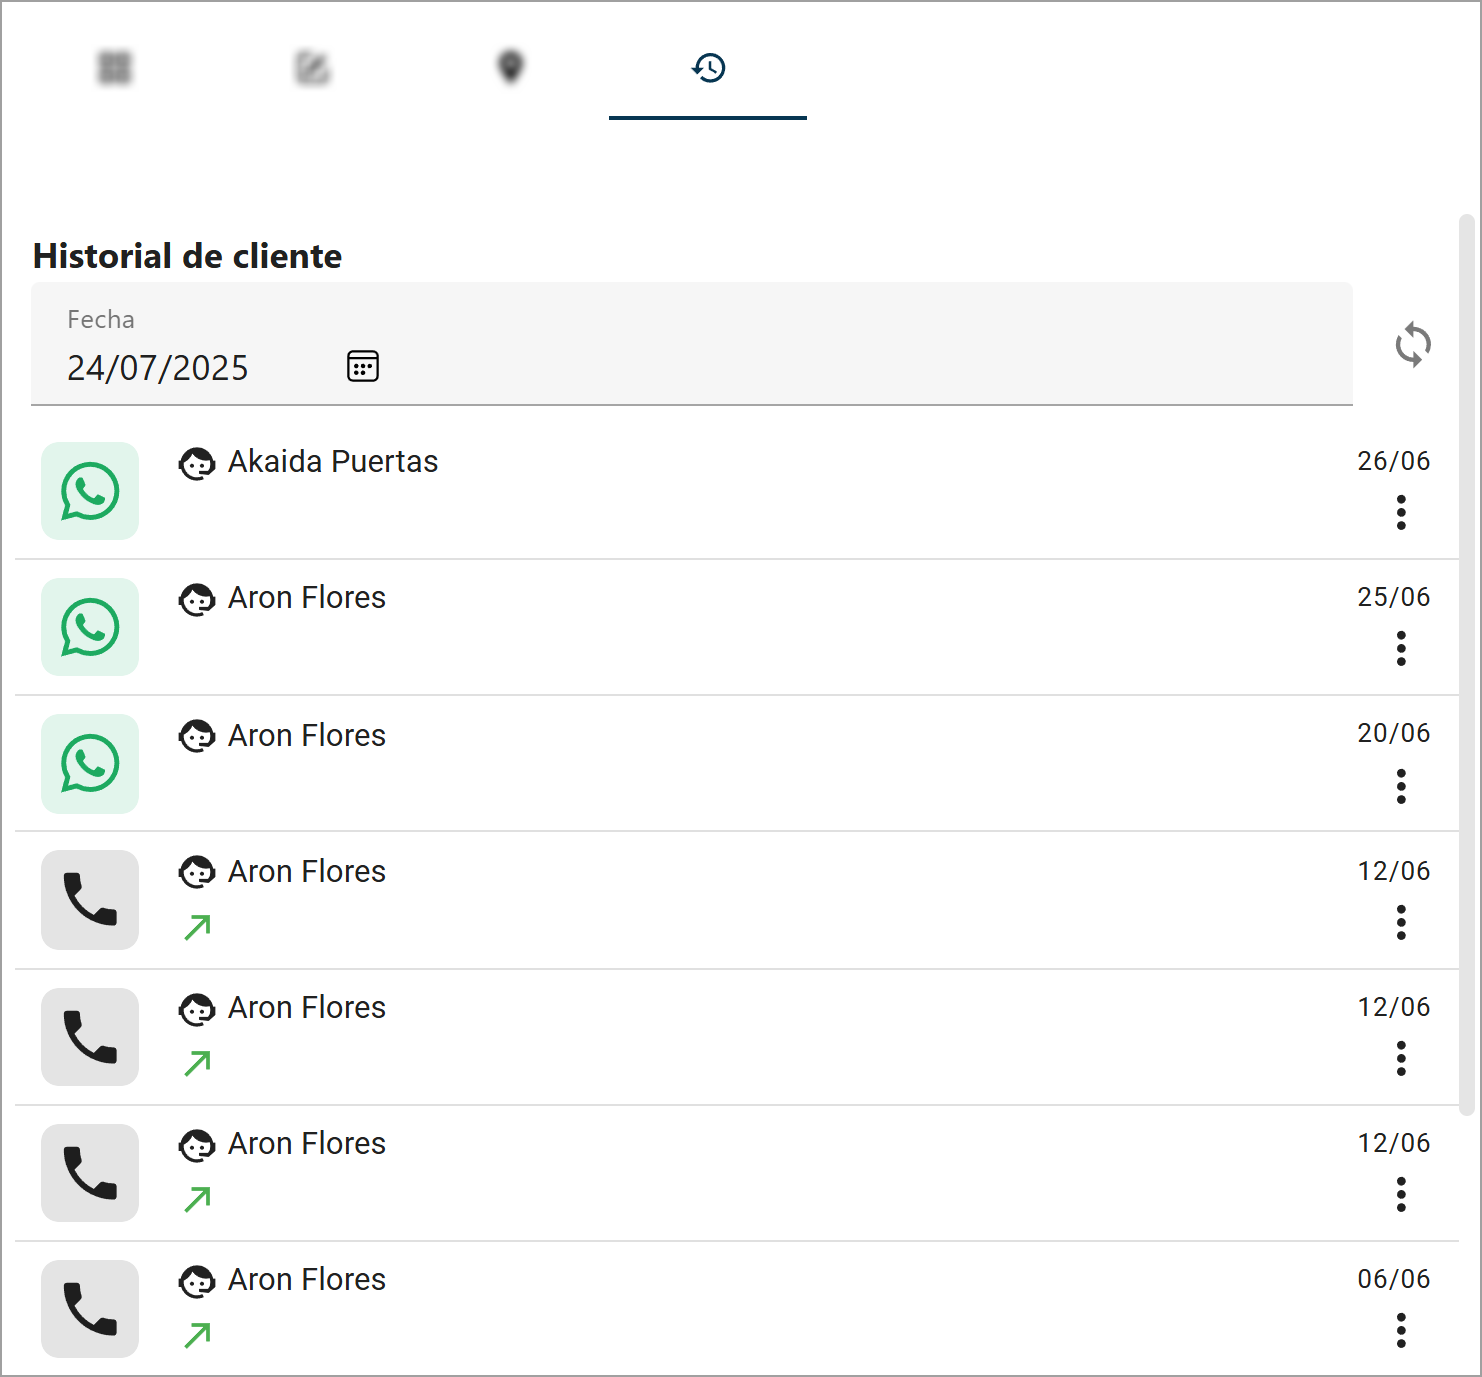Click the Fecha field showing 24/07/2025

[x=157, y=368]
